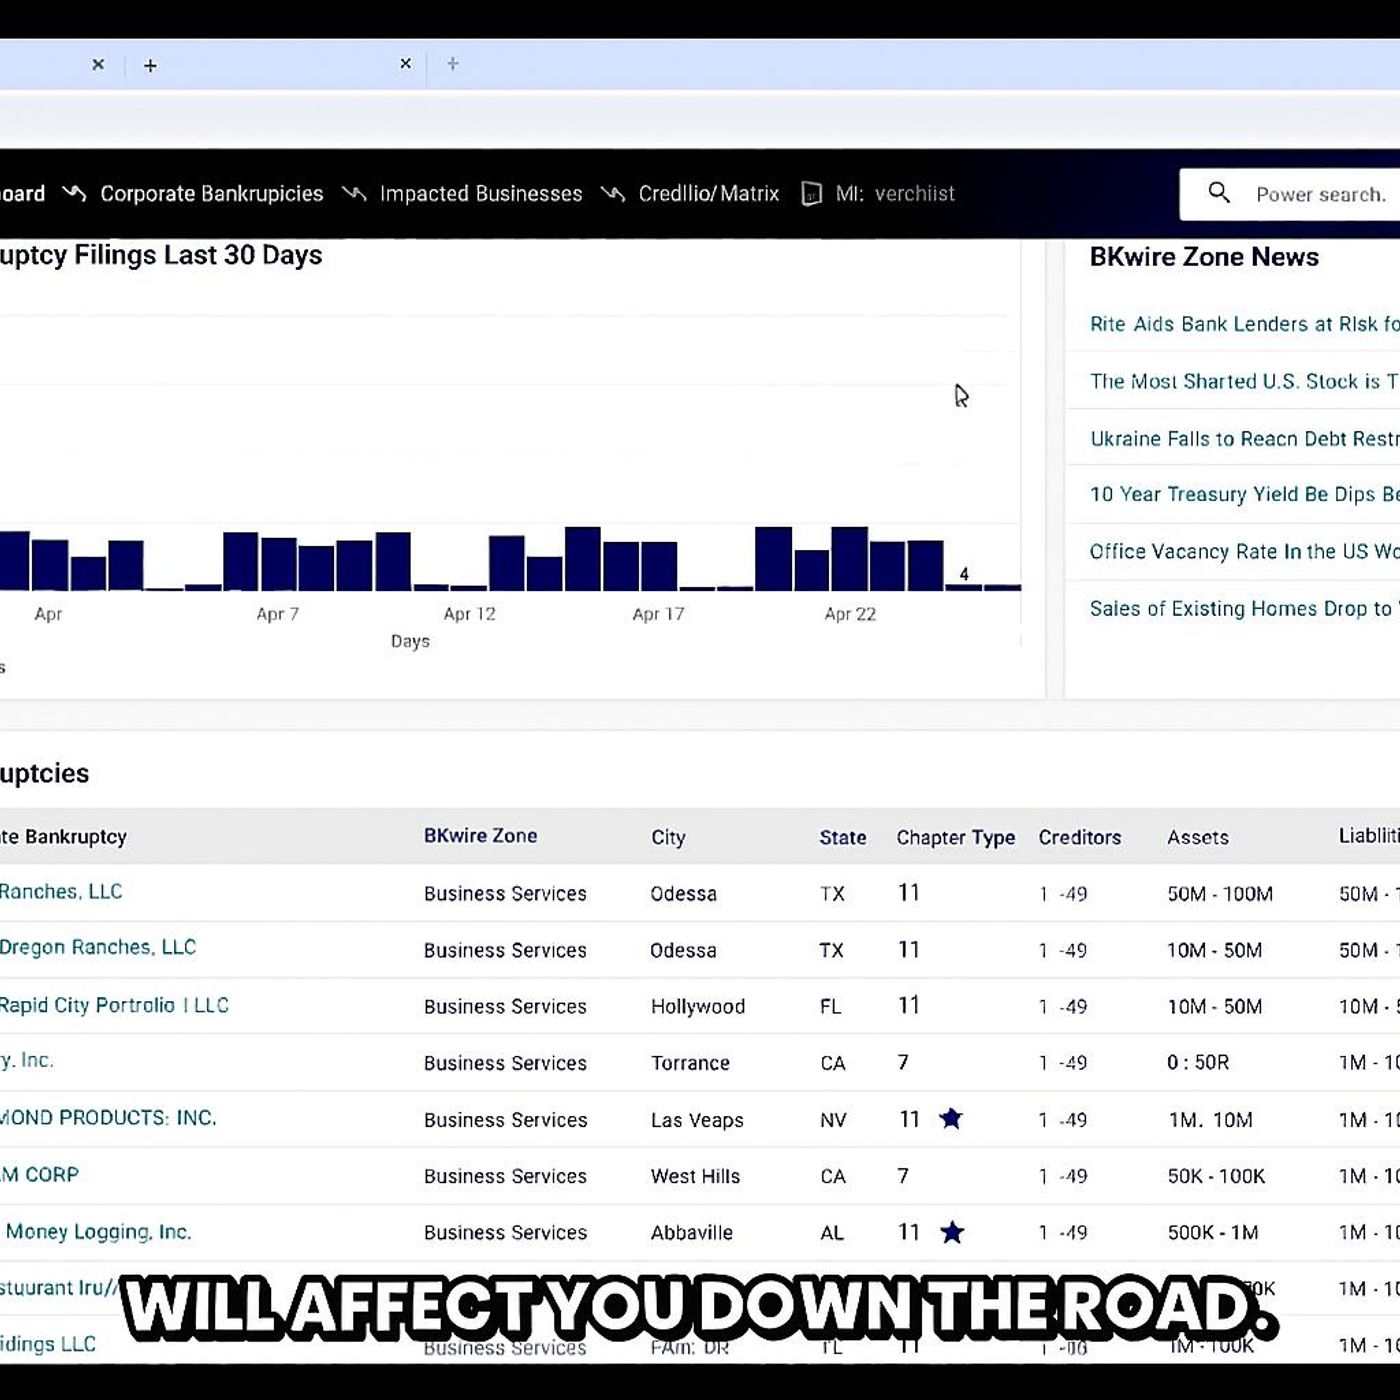The height and width of the screenshot is (1400, 1400).
Task: Sort table by Chapter Type header
Action: 955,838
